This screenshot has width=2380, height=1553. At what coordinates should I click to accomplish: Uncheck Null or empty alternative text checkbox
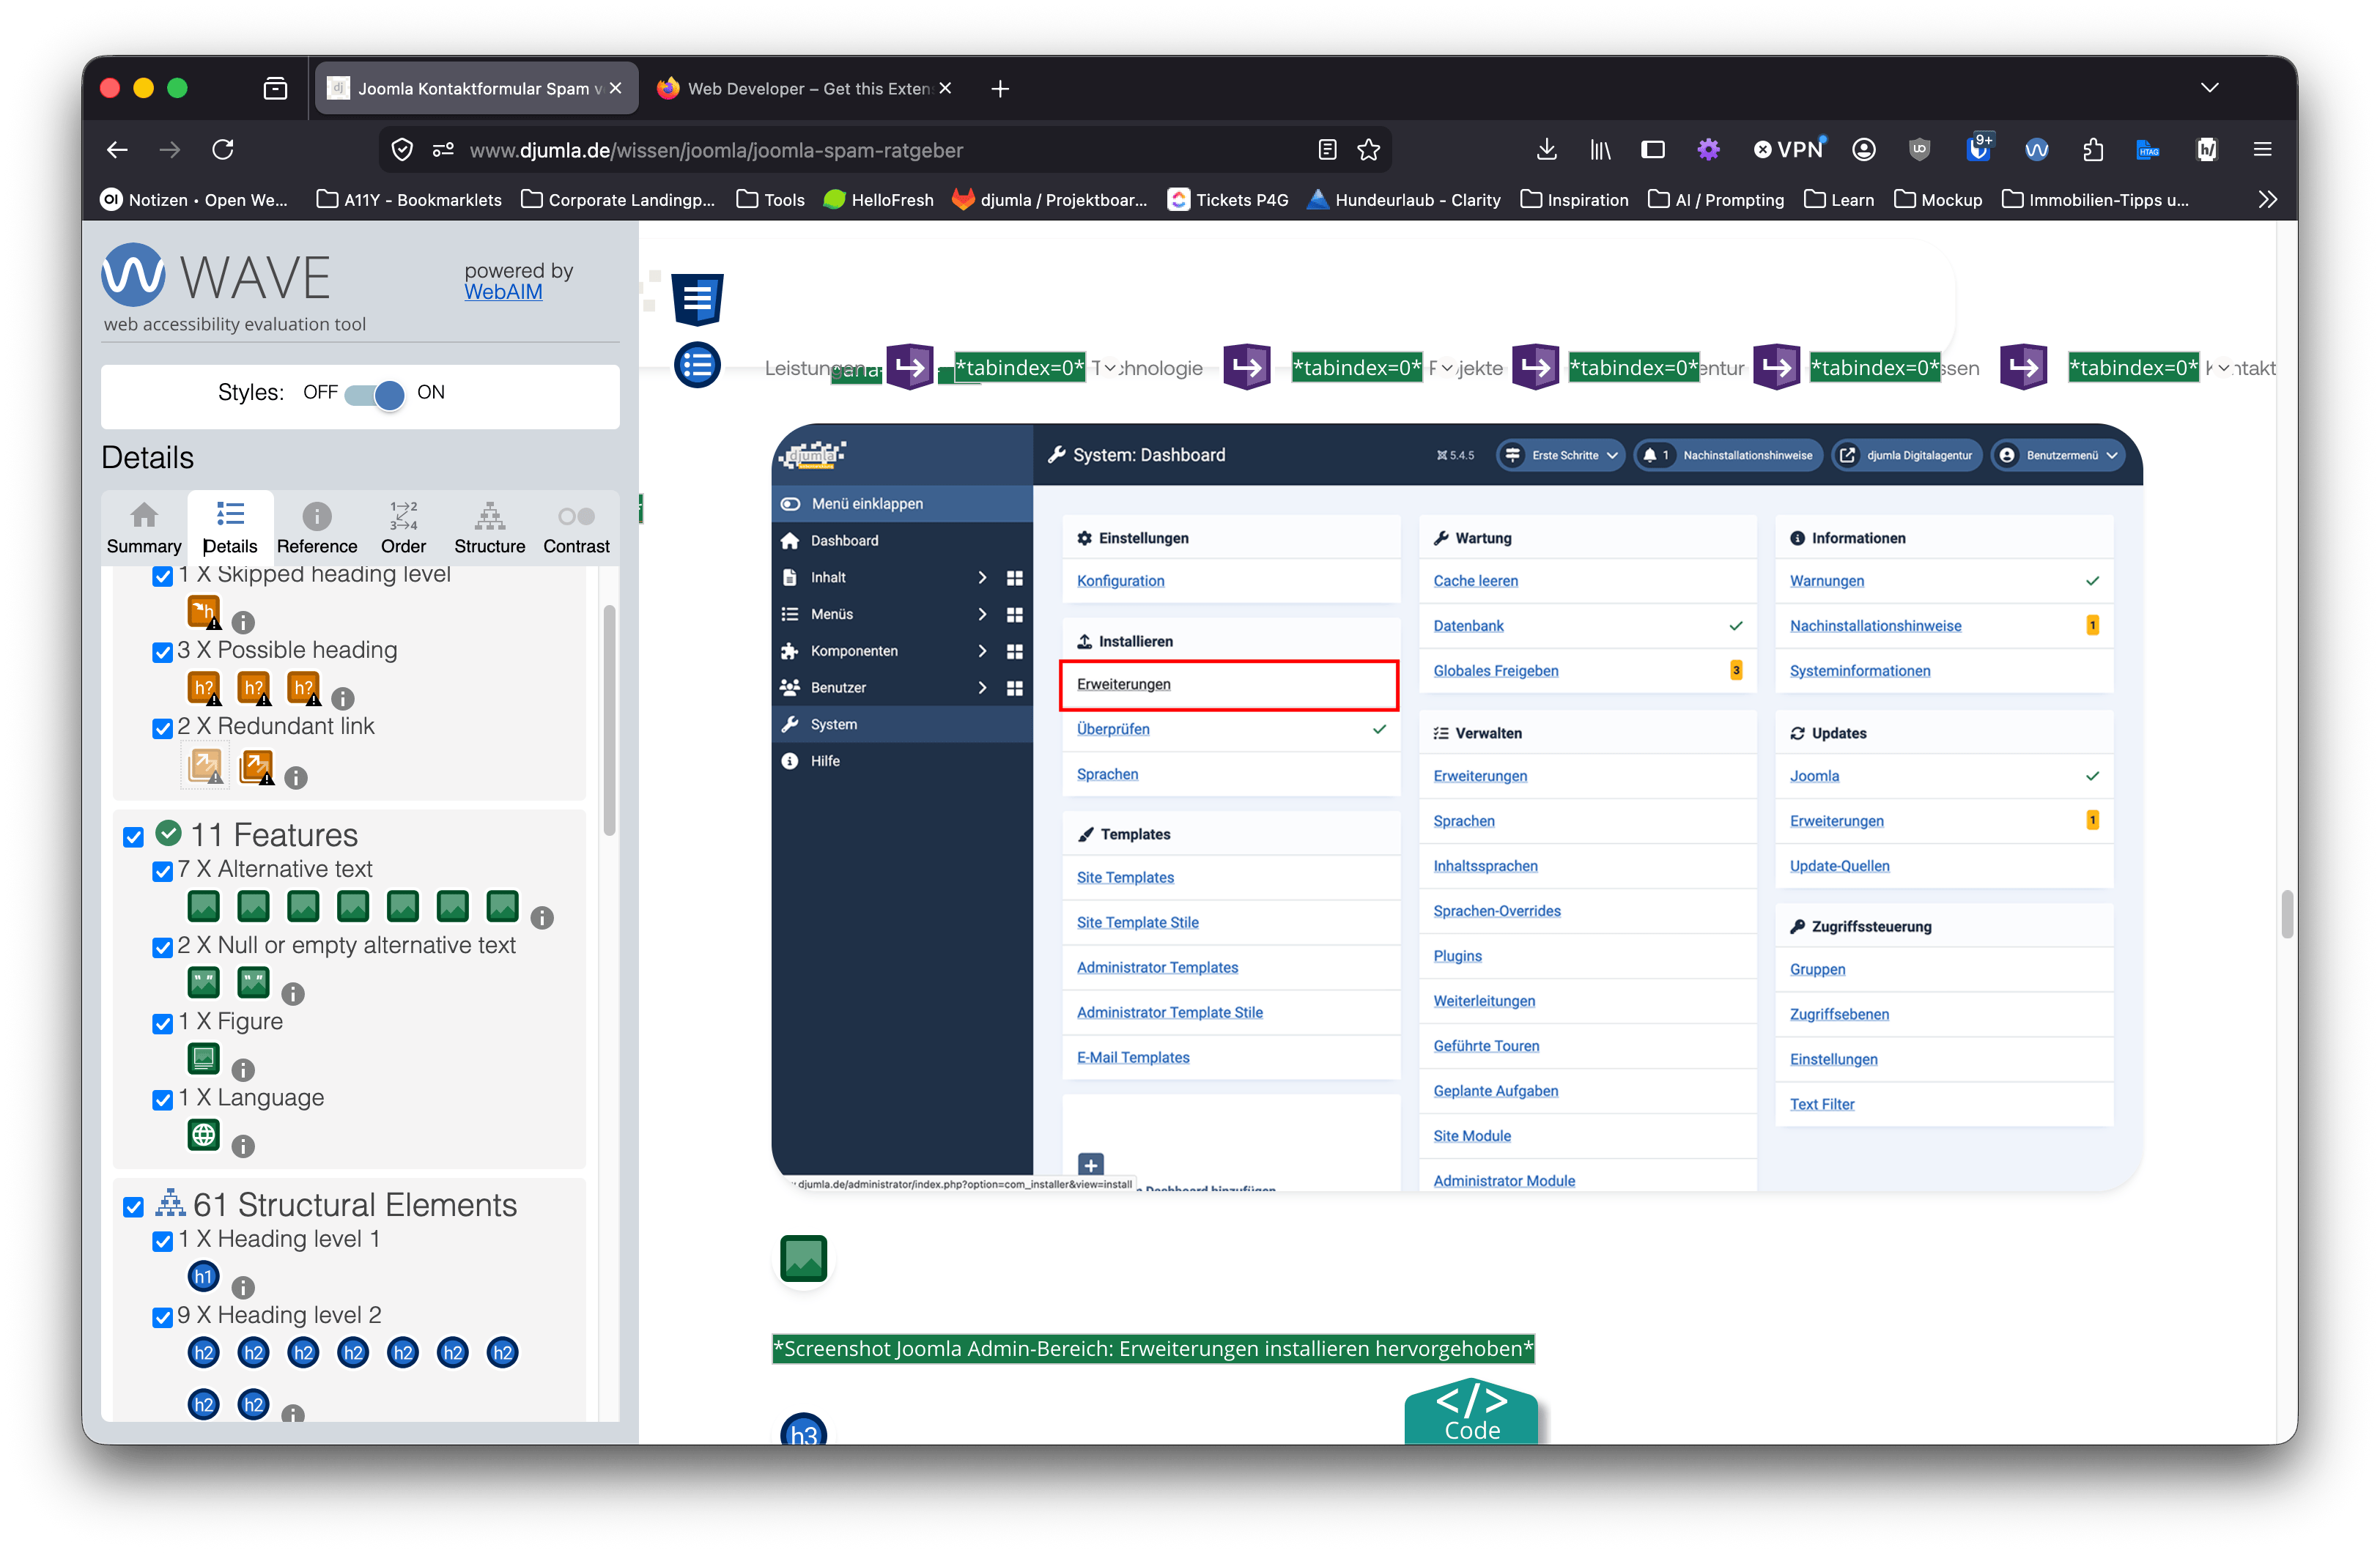(162, 947)
